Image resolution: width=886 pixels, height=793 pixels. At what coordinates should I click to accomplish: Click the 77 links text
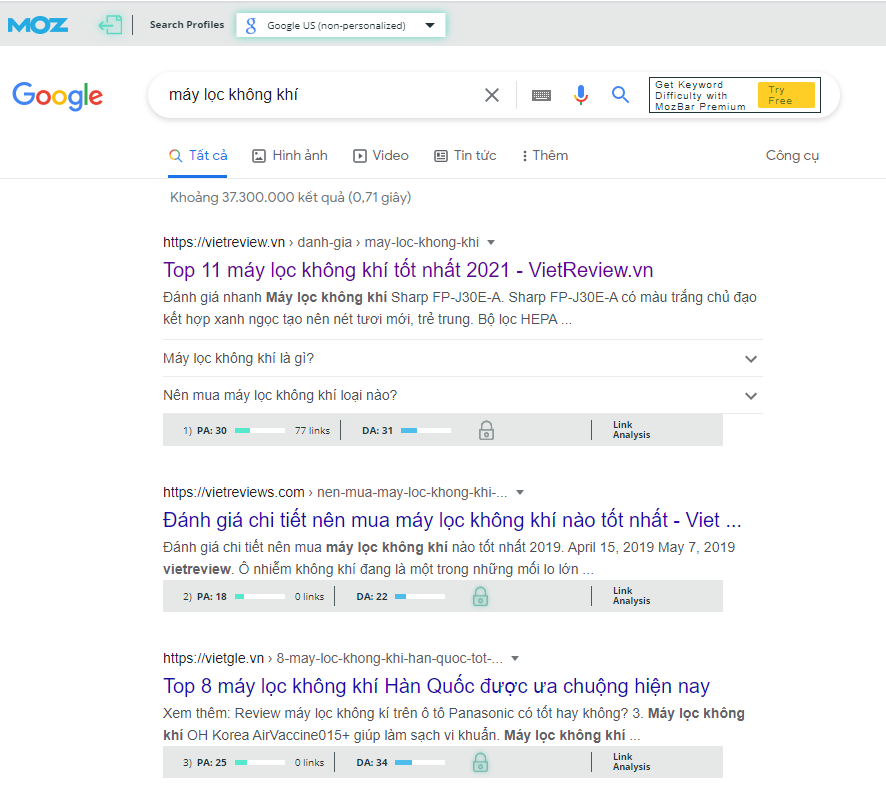coord(312,431)
